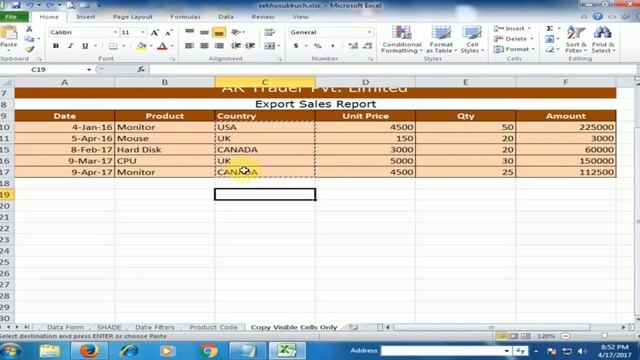
Task: Select the cell containing Hard Disk
Action: click(x=164, y=149)
